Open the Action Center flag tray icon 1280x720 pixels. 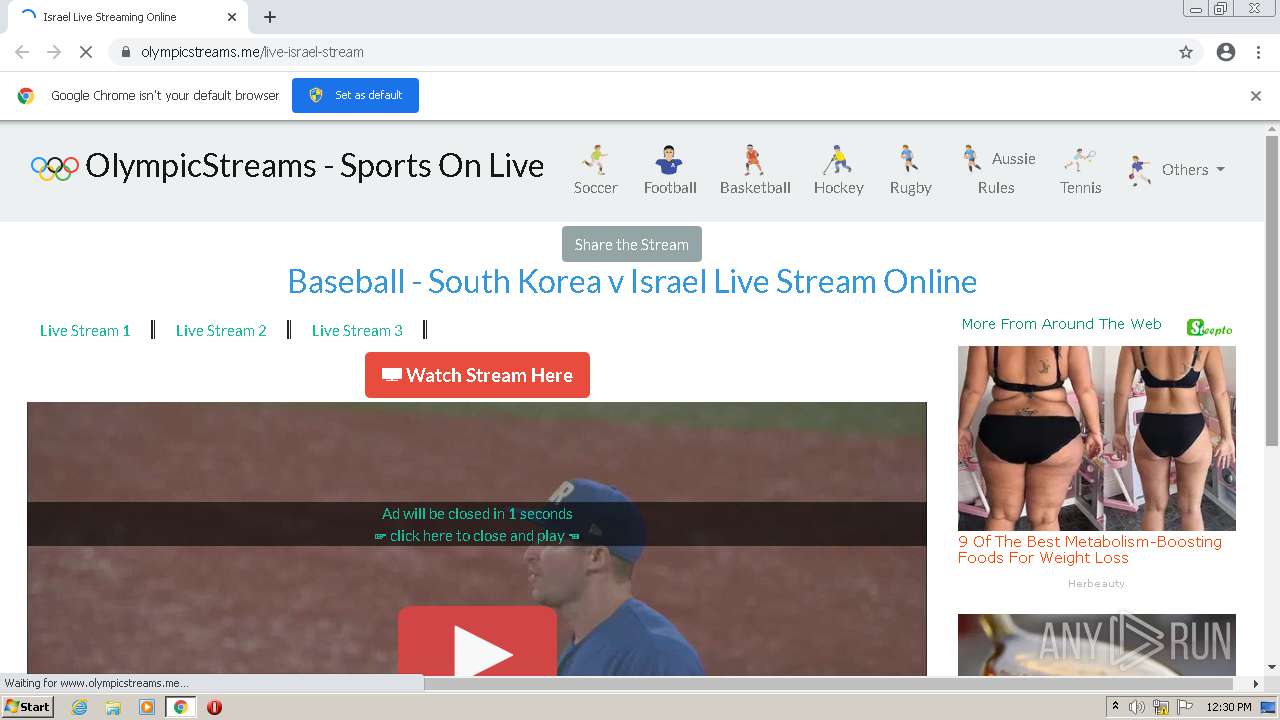tap(1185, 707)
